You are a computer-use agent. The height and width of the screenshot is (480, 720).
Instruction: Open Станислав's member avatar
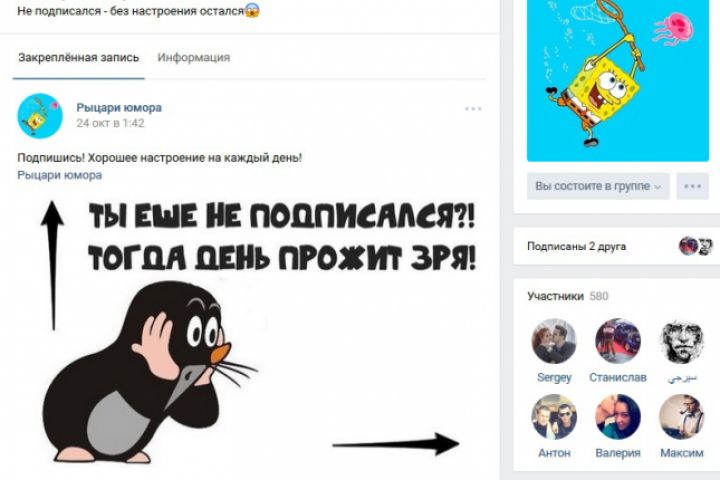(x=618, y=341)
